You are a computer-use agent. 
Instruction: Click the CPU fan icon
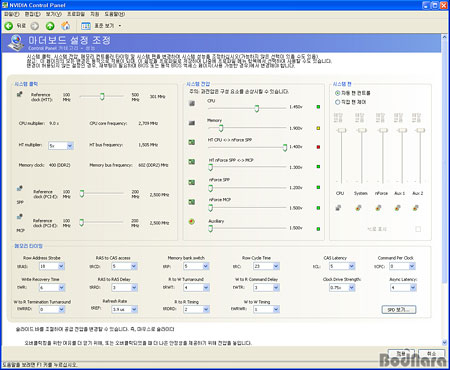pyautogui.click(x=338, y=208)
